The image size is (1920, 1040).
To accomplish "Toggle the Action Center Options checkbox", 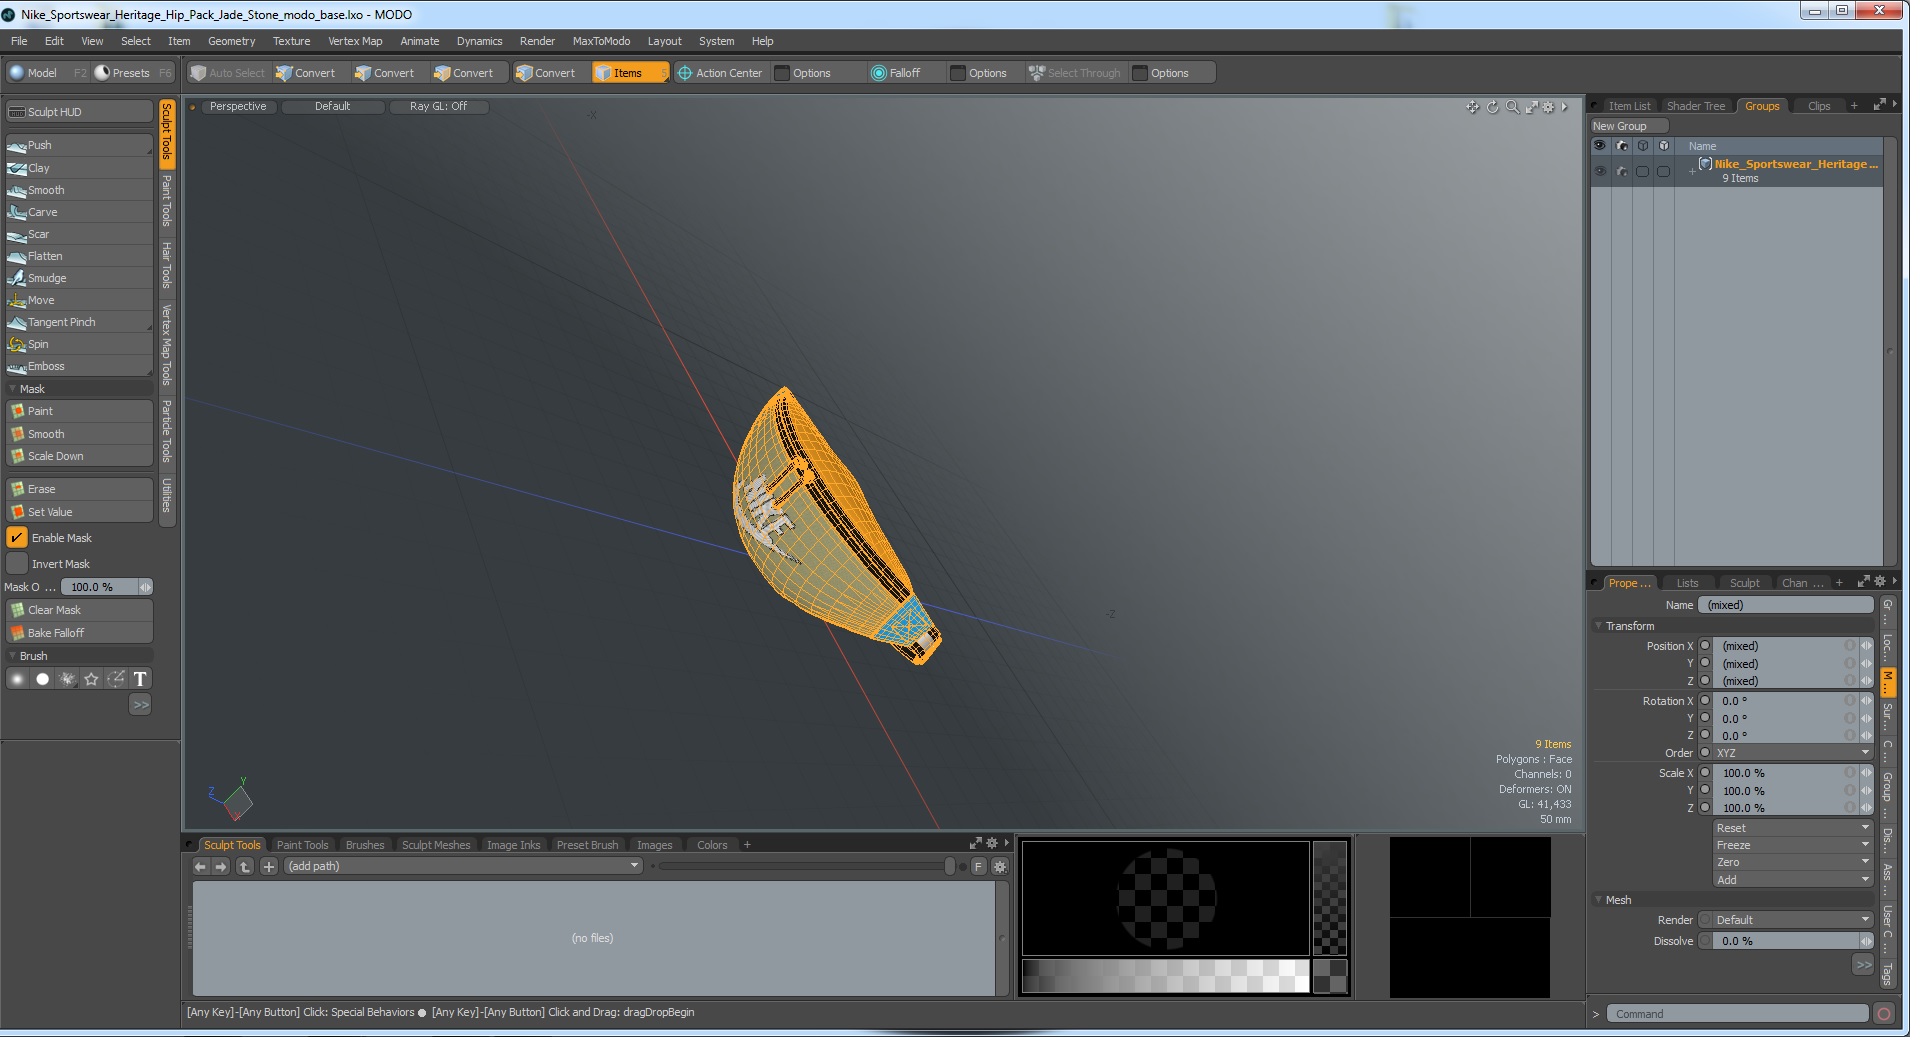I will pos(783,74).
